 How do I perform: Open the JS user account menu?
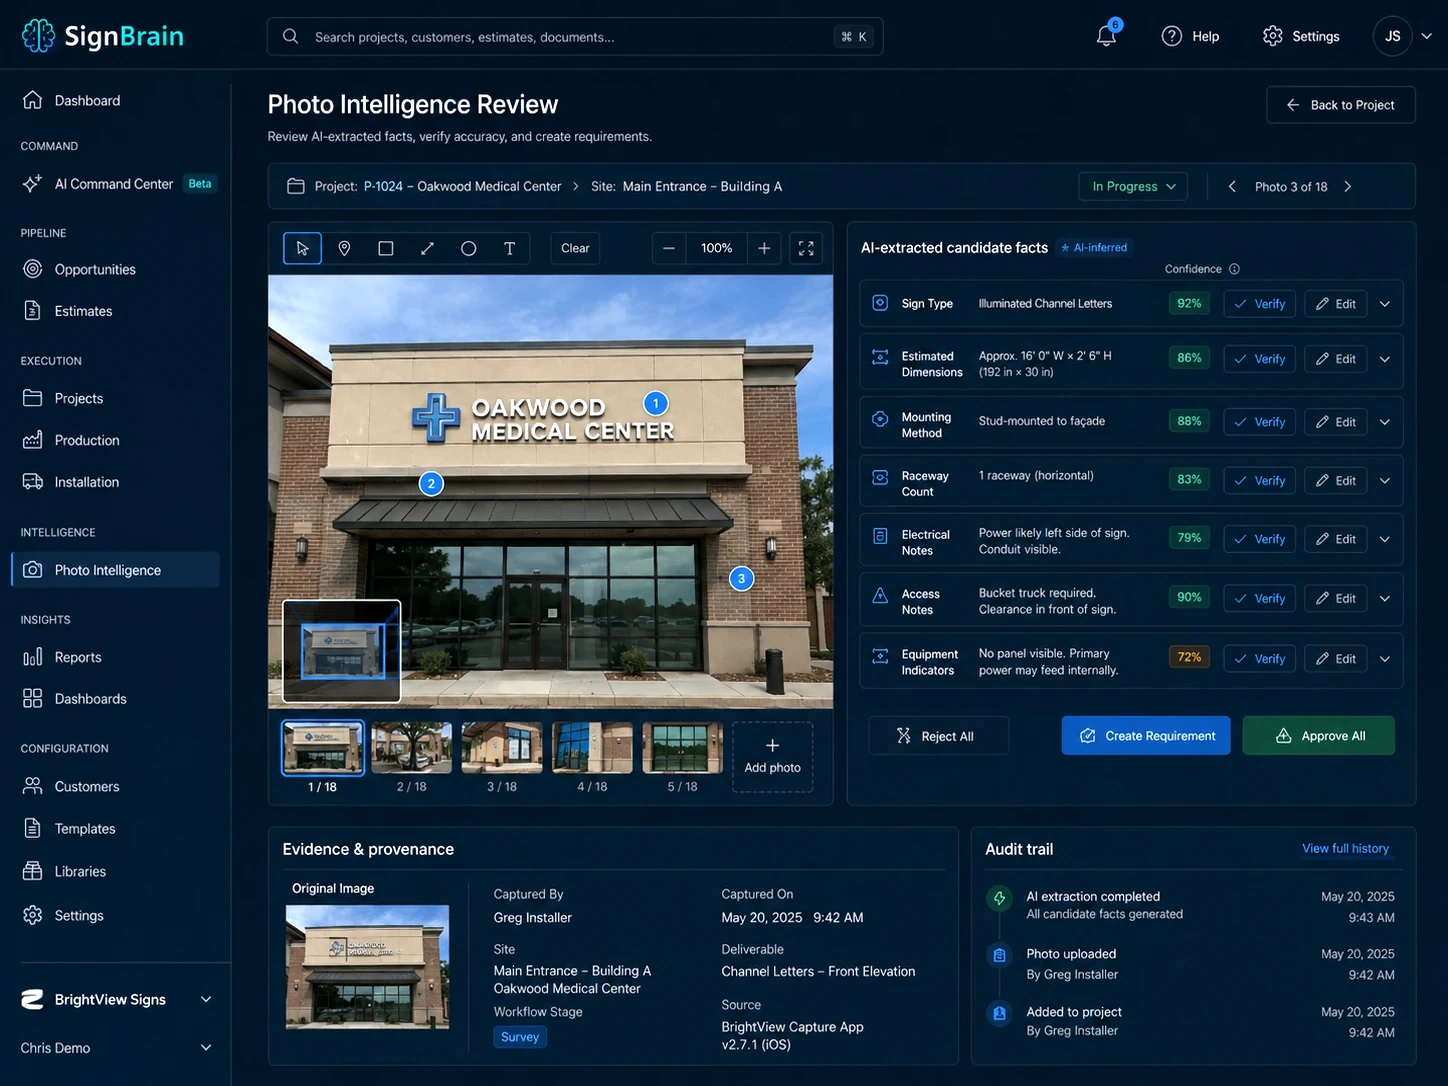pos(1403,36)
